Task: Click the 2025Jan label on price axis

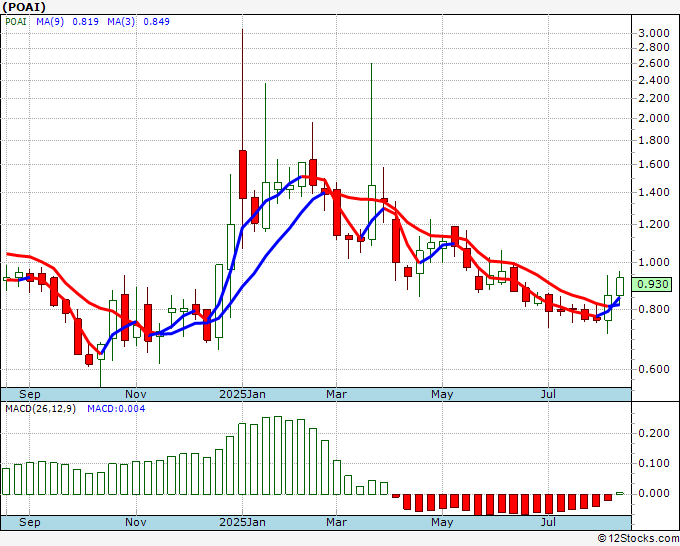Action: [243, 394]
